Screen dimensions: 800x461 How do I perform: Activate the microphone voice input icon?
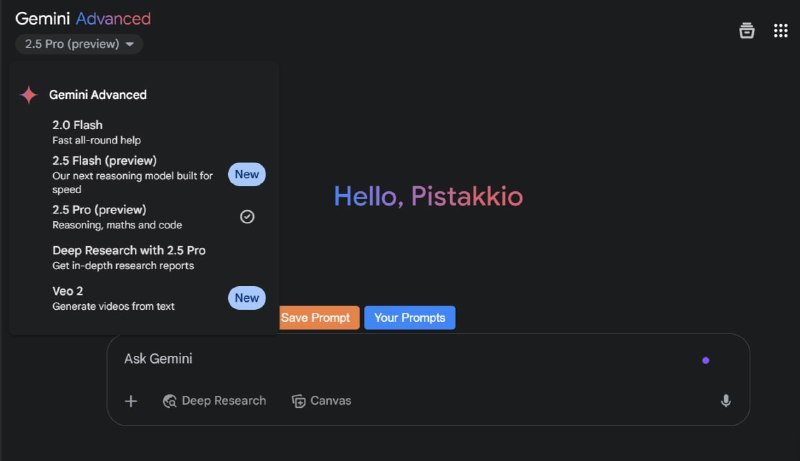725,401
